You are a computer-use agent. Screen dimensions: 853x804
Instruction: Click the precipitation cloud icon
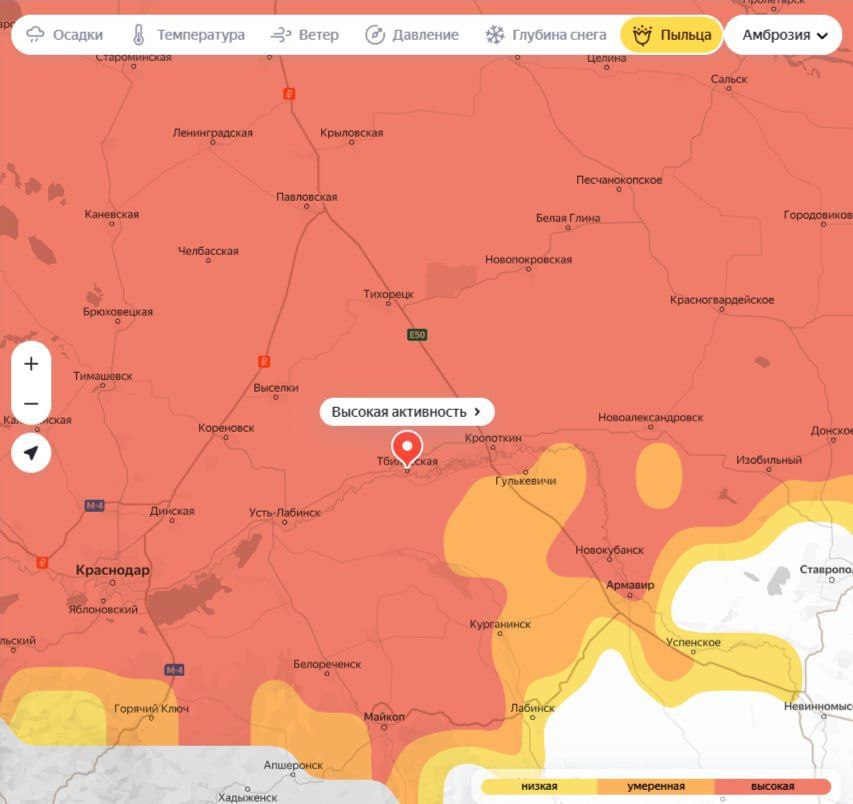[x=35, y=35]
